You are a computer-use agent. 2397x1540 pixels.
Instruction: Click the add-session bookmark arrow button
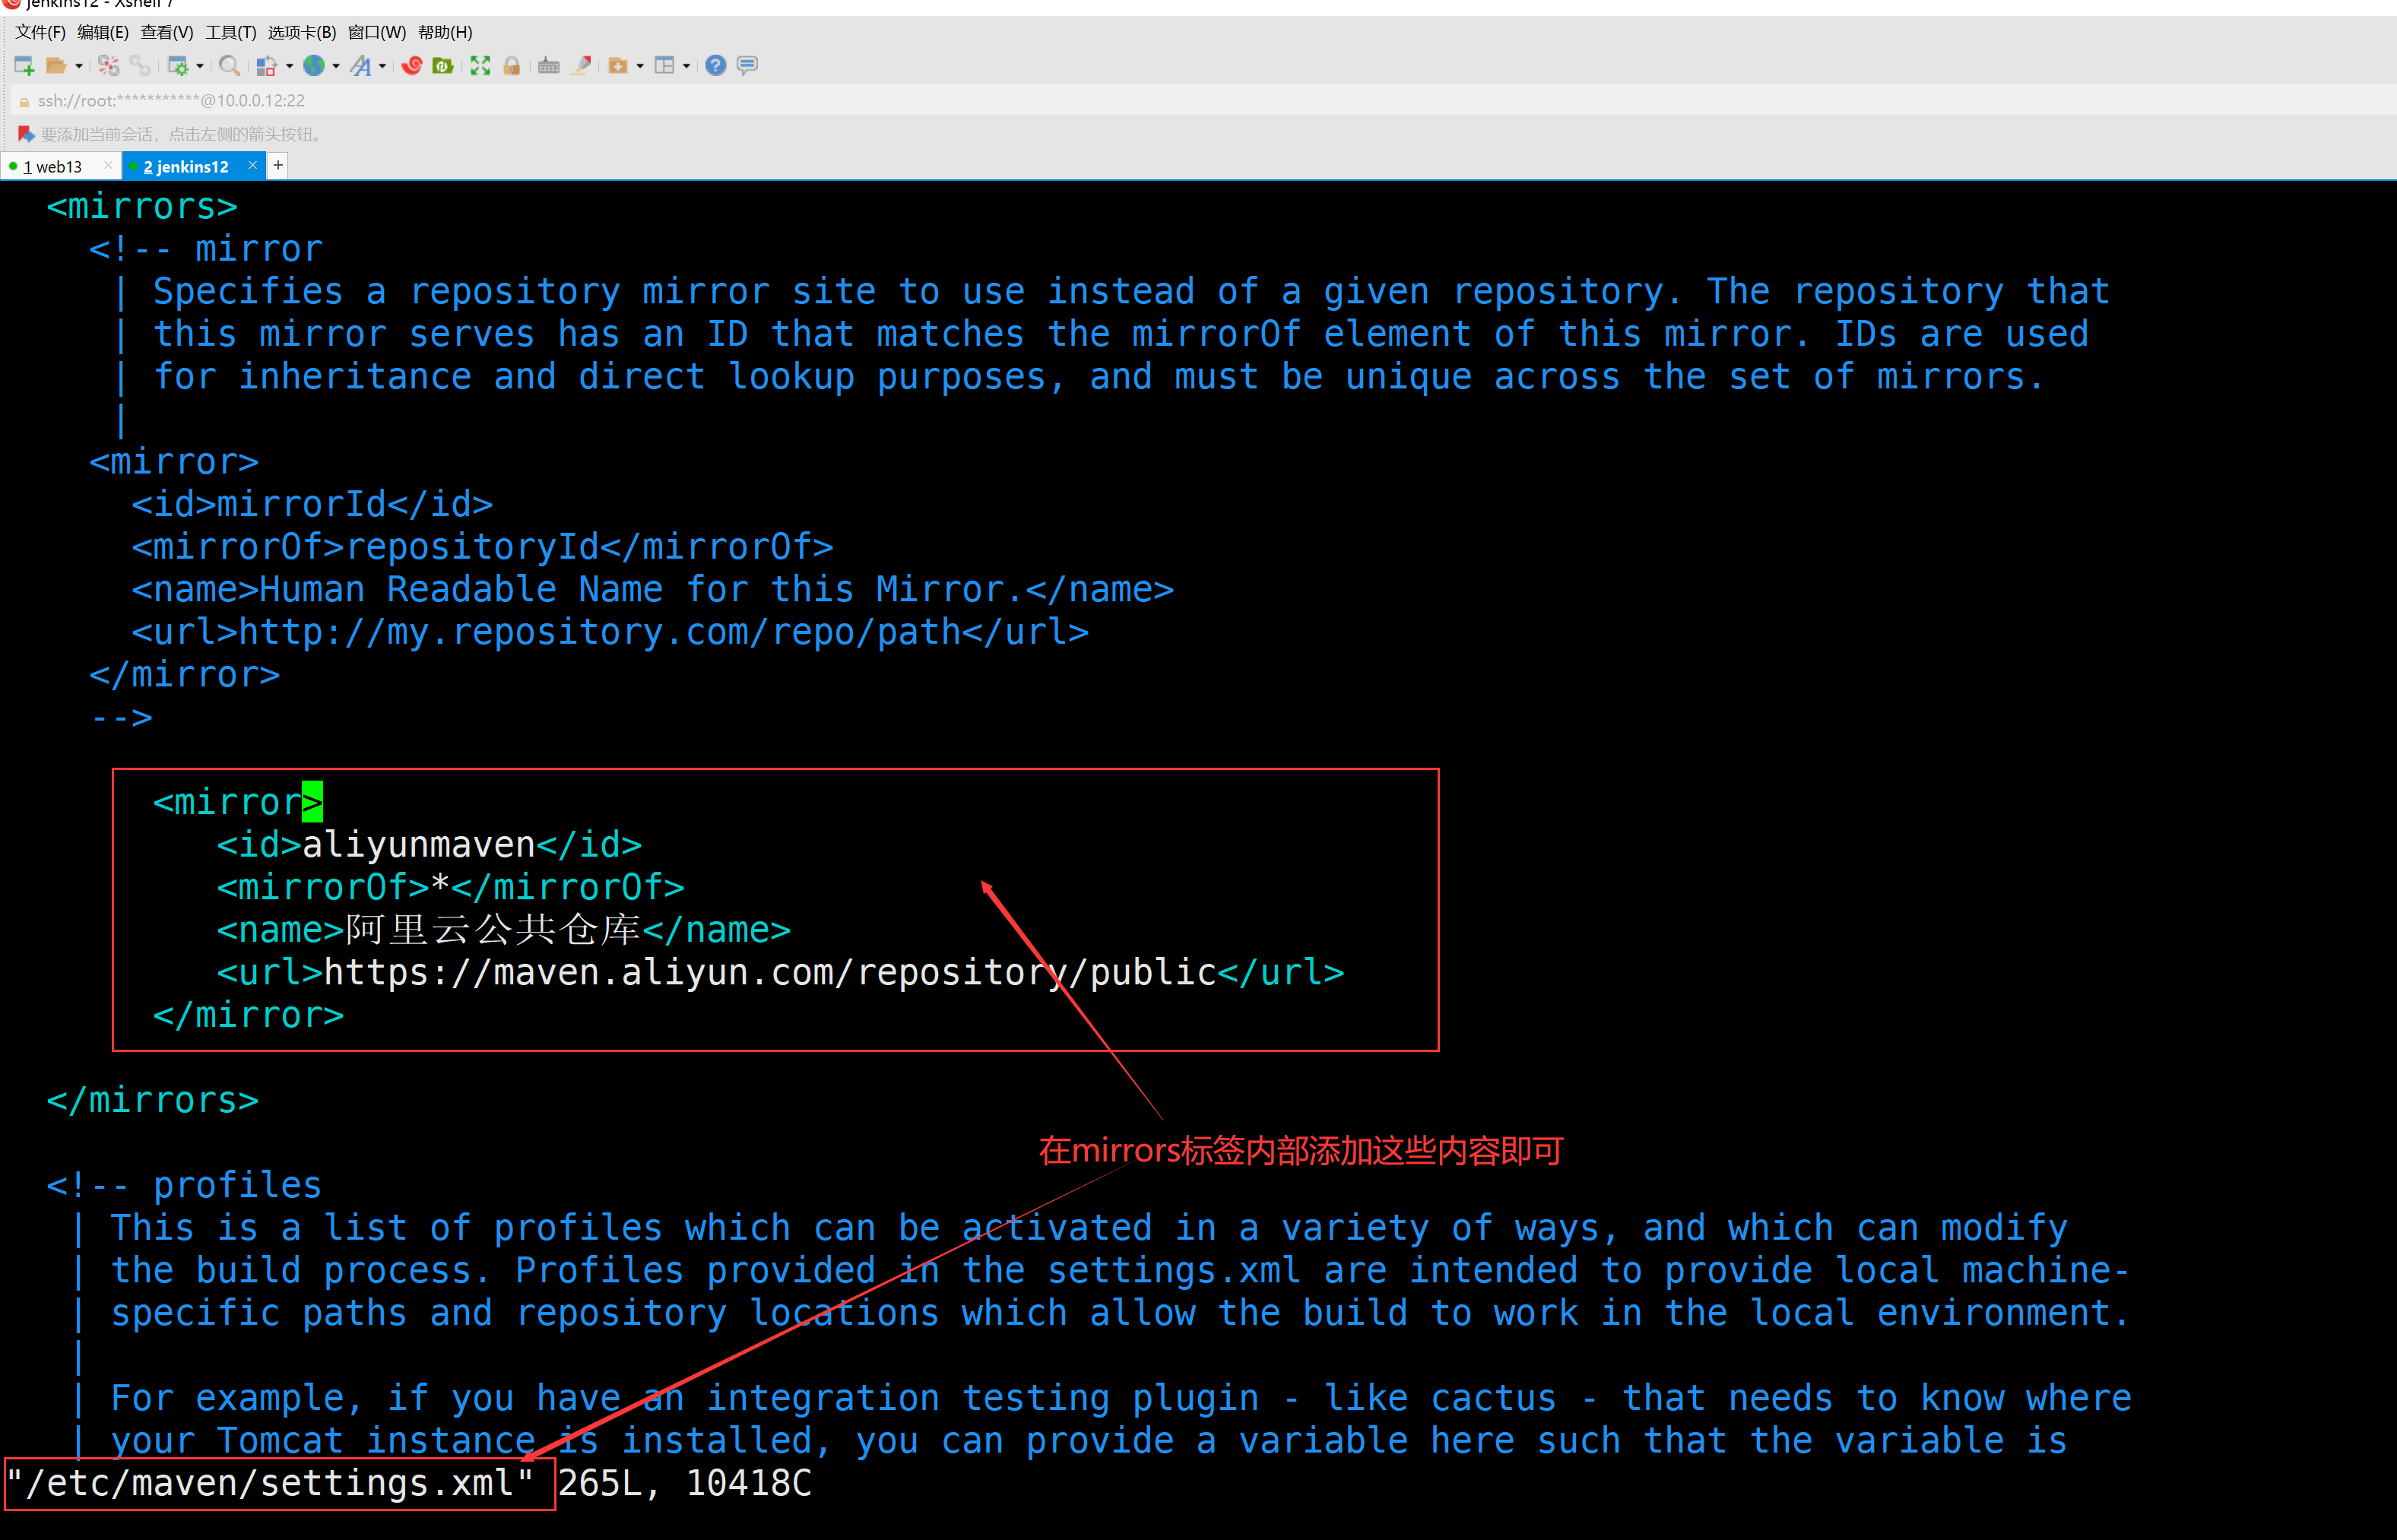[26, 134]
